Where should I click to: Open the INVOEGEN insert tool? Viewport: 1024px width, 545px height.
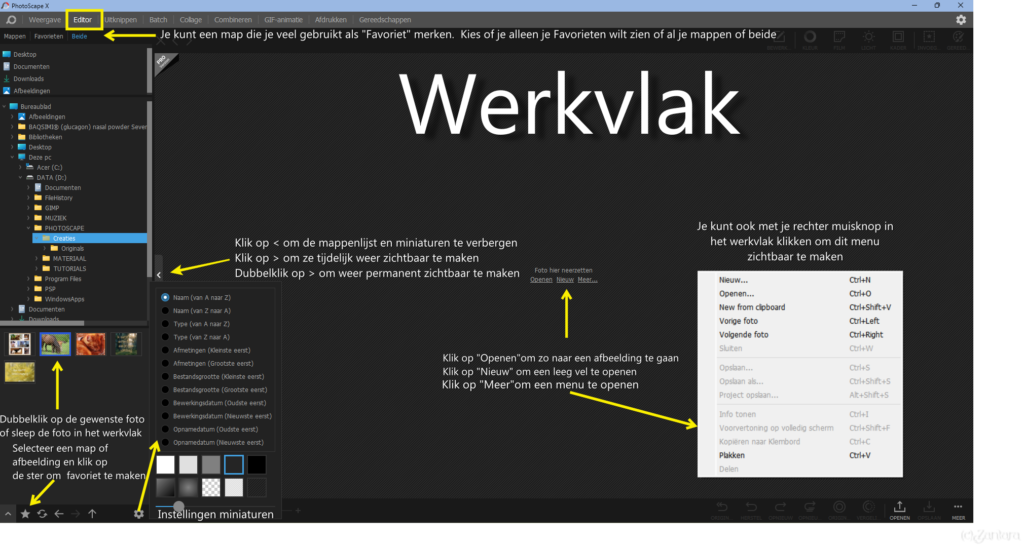click(927, 40)
